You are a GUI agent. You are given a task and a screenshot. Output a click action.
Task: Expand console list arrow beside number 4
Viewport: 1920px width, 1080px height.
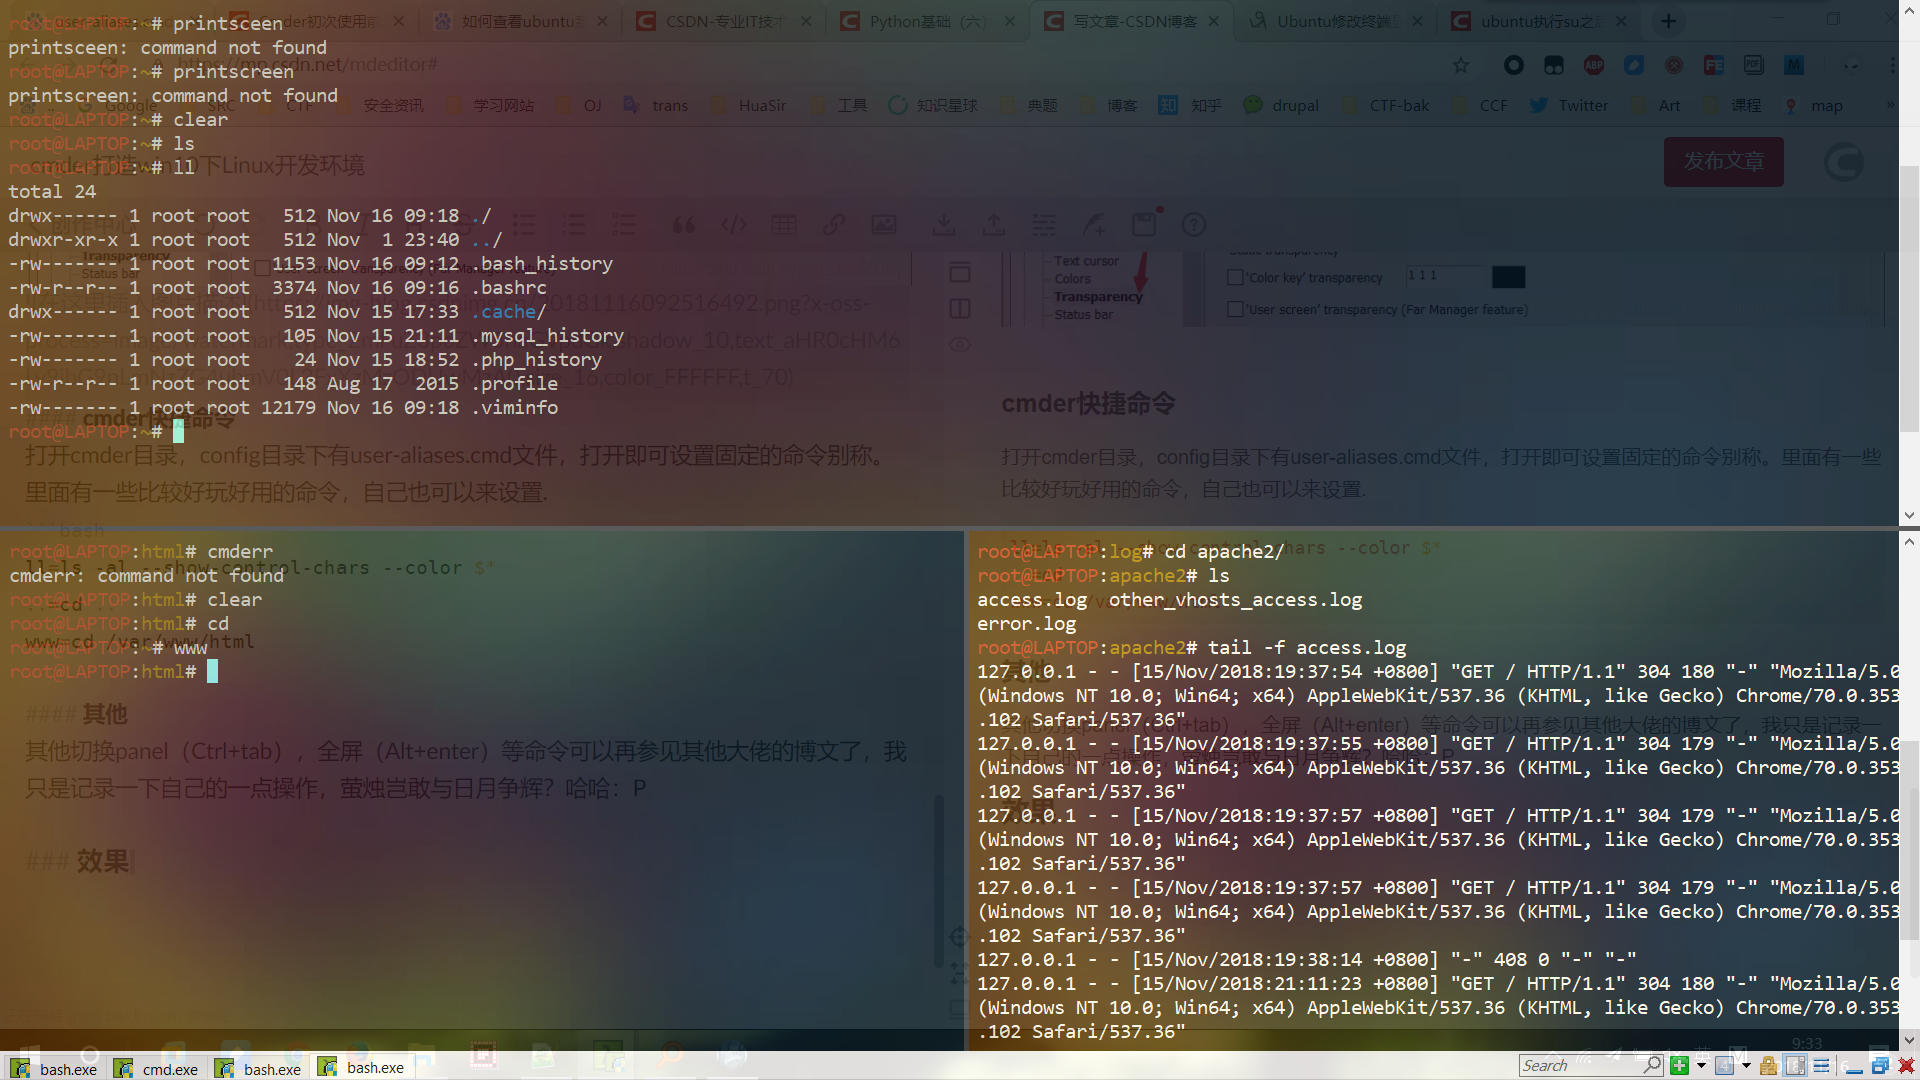[1746, 1065]
